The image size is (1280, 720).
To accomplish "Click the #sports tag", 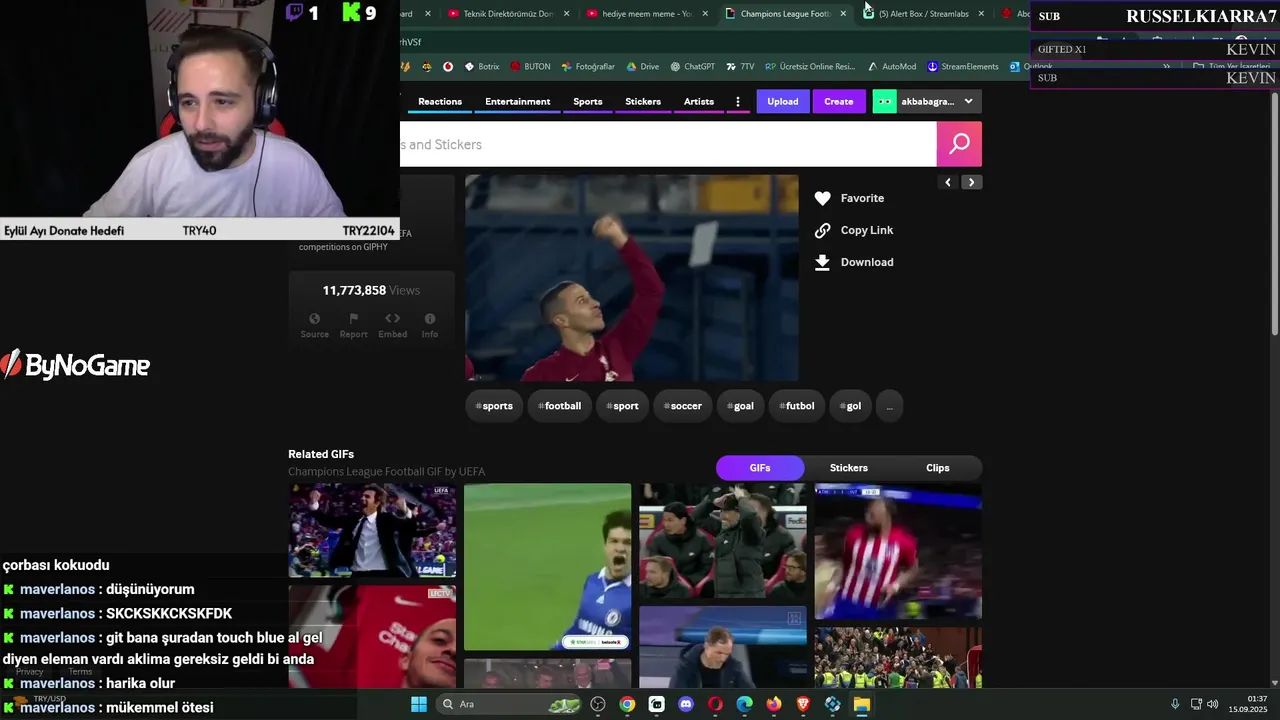I will [494, 406].
